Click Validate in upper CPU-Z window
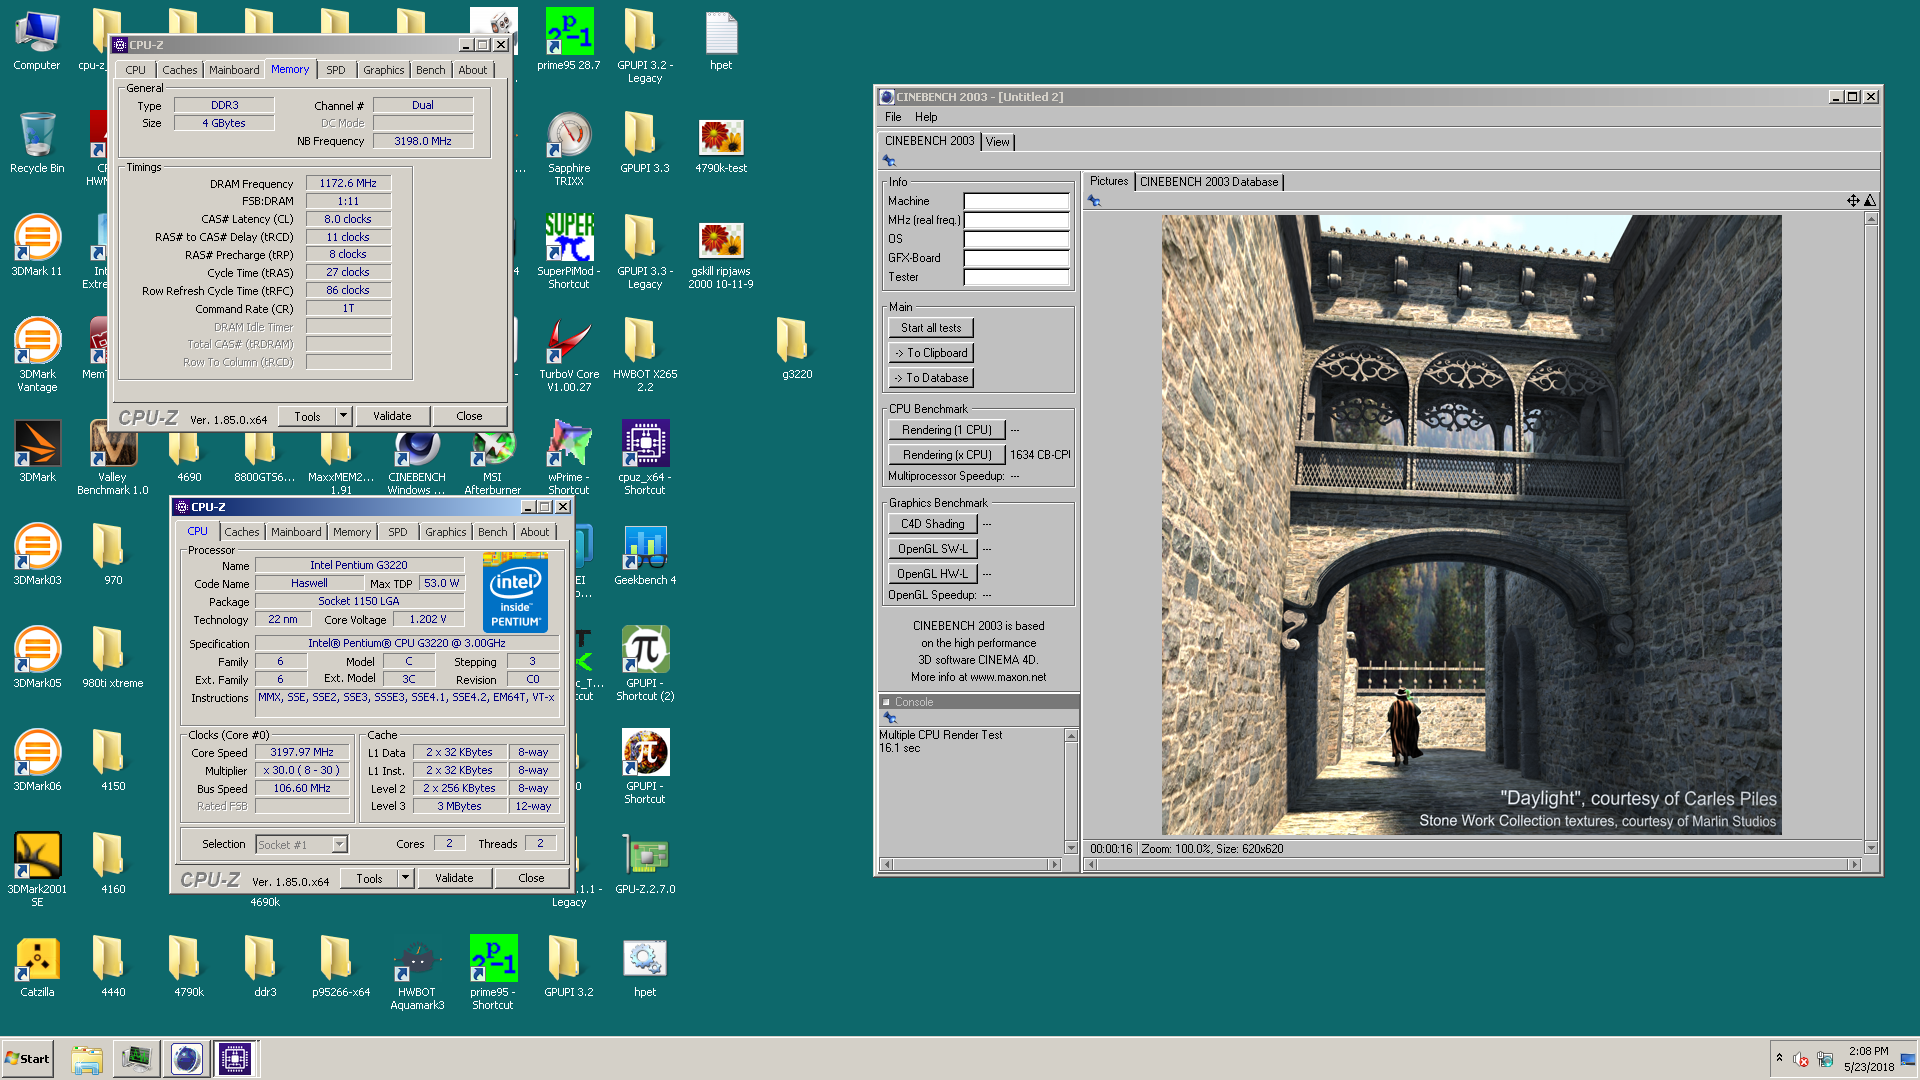The image size is (1920, 1080). [392, 416]
